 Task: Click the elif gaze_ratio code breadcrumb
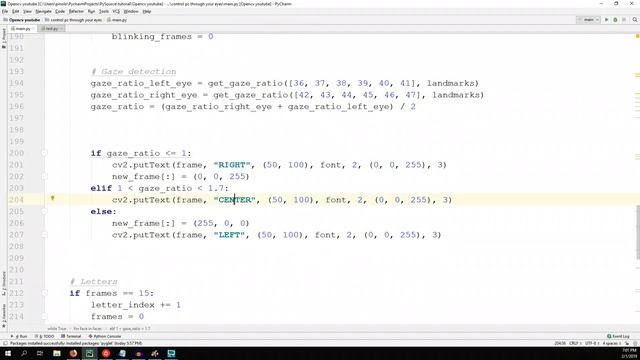(130, 329)
